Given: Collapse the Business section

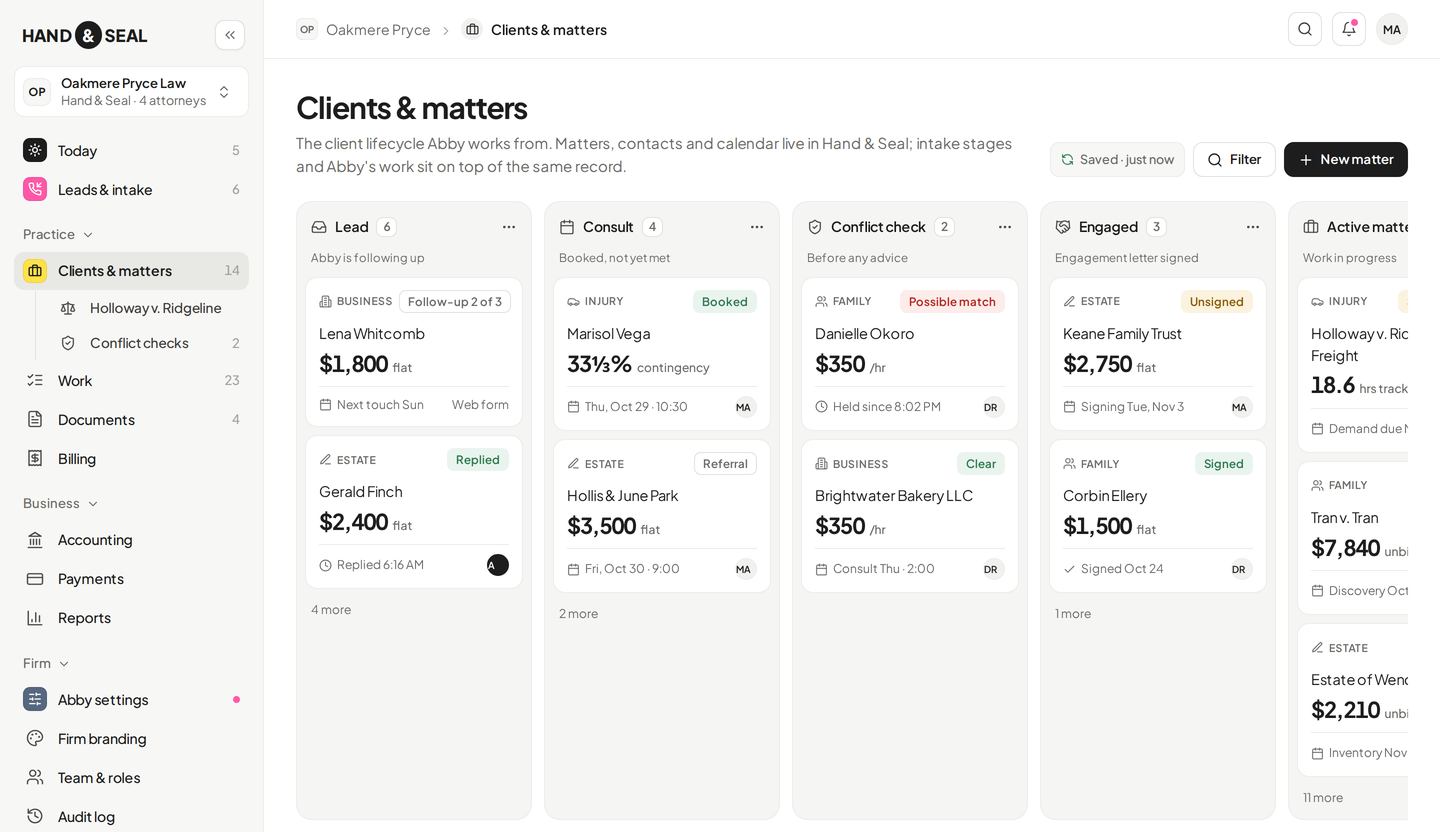Looking at the screenshot, I should 62,503.
